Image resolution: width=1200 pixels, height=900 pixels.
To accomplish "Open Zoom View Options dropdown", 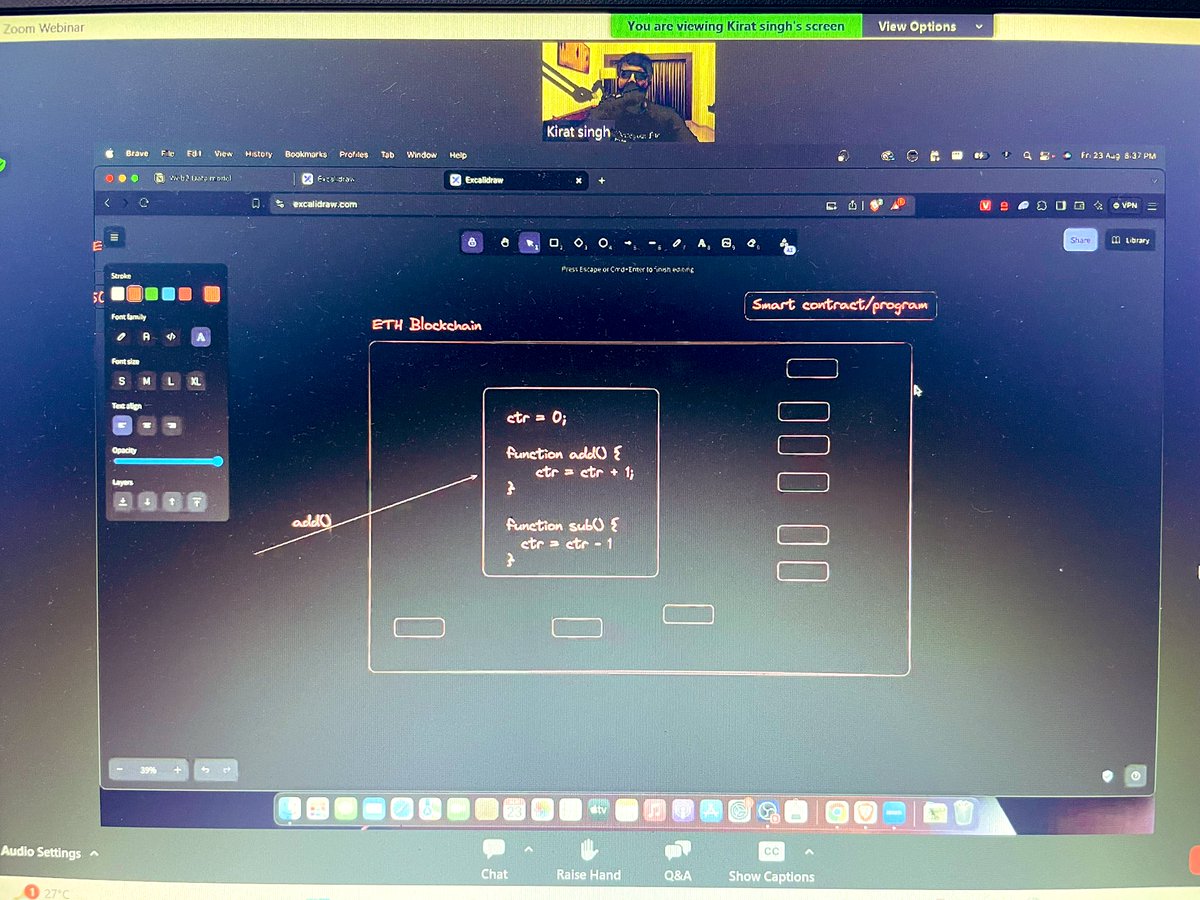I will pyautogui.click(x=930, y=27).
